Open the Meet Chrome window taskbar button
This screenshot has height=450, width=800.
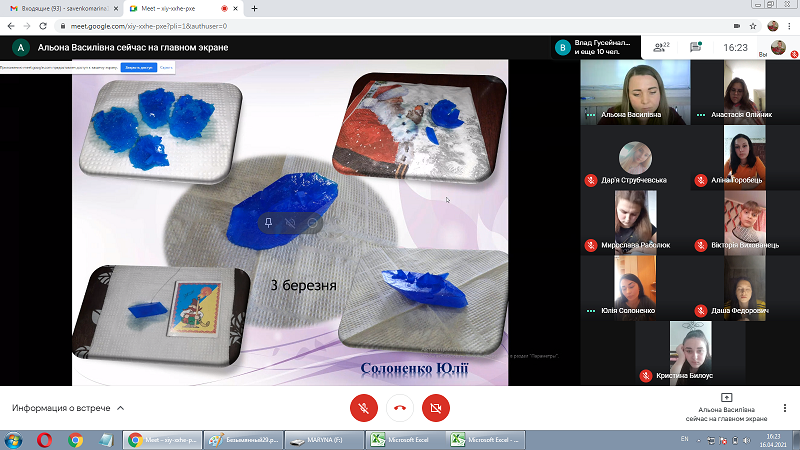pos(163,440)
